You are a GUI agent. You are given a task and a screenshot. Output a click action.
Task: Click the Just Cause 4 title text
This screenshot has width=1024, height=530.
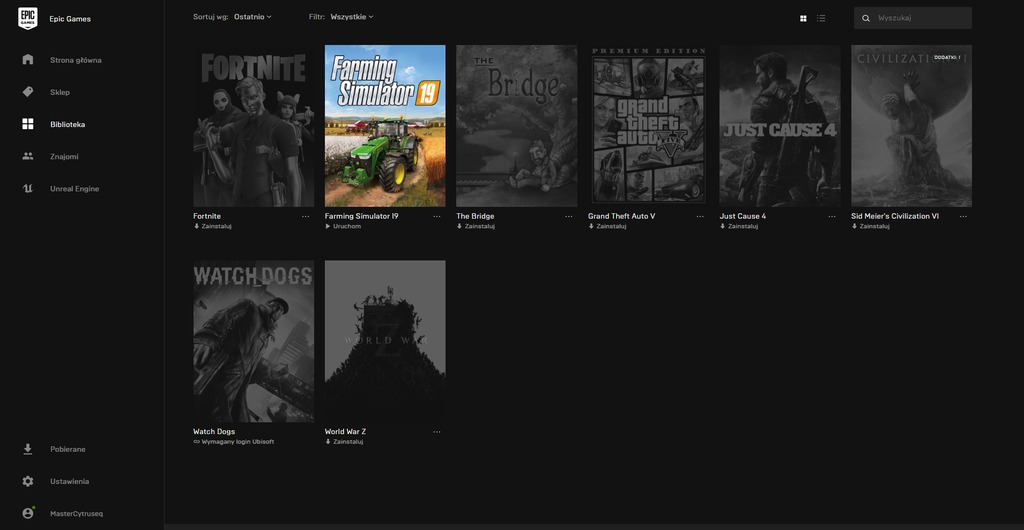(743, 216)
